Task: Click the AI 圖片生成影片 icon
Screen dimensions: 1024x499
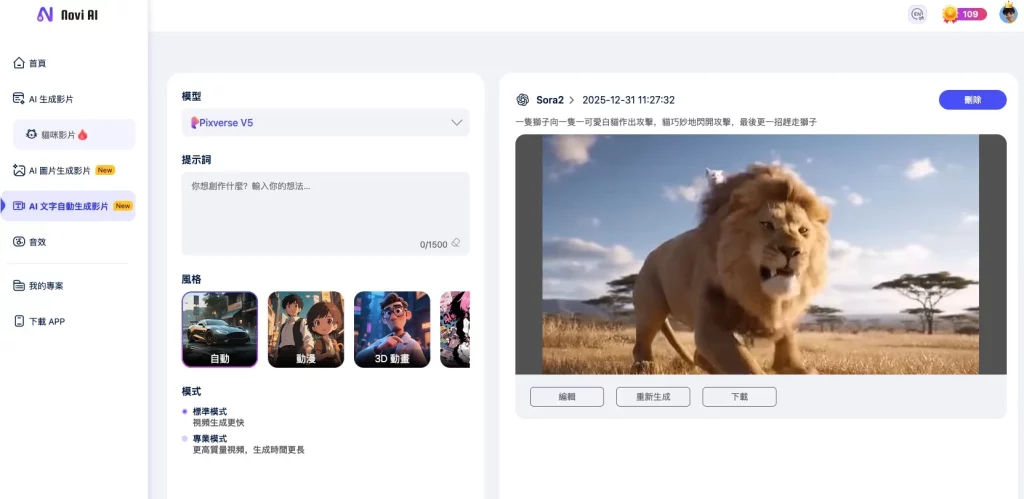Action: pyautogui.click(x=19, y=170)
